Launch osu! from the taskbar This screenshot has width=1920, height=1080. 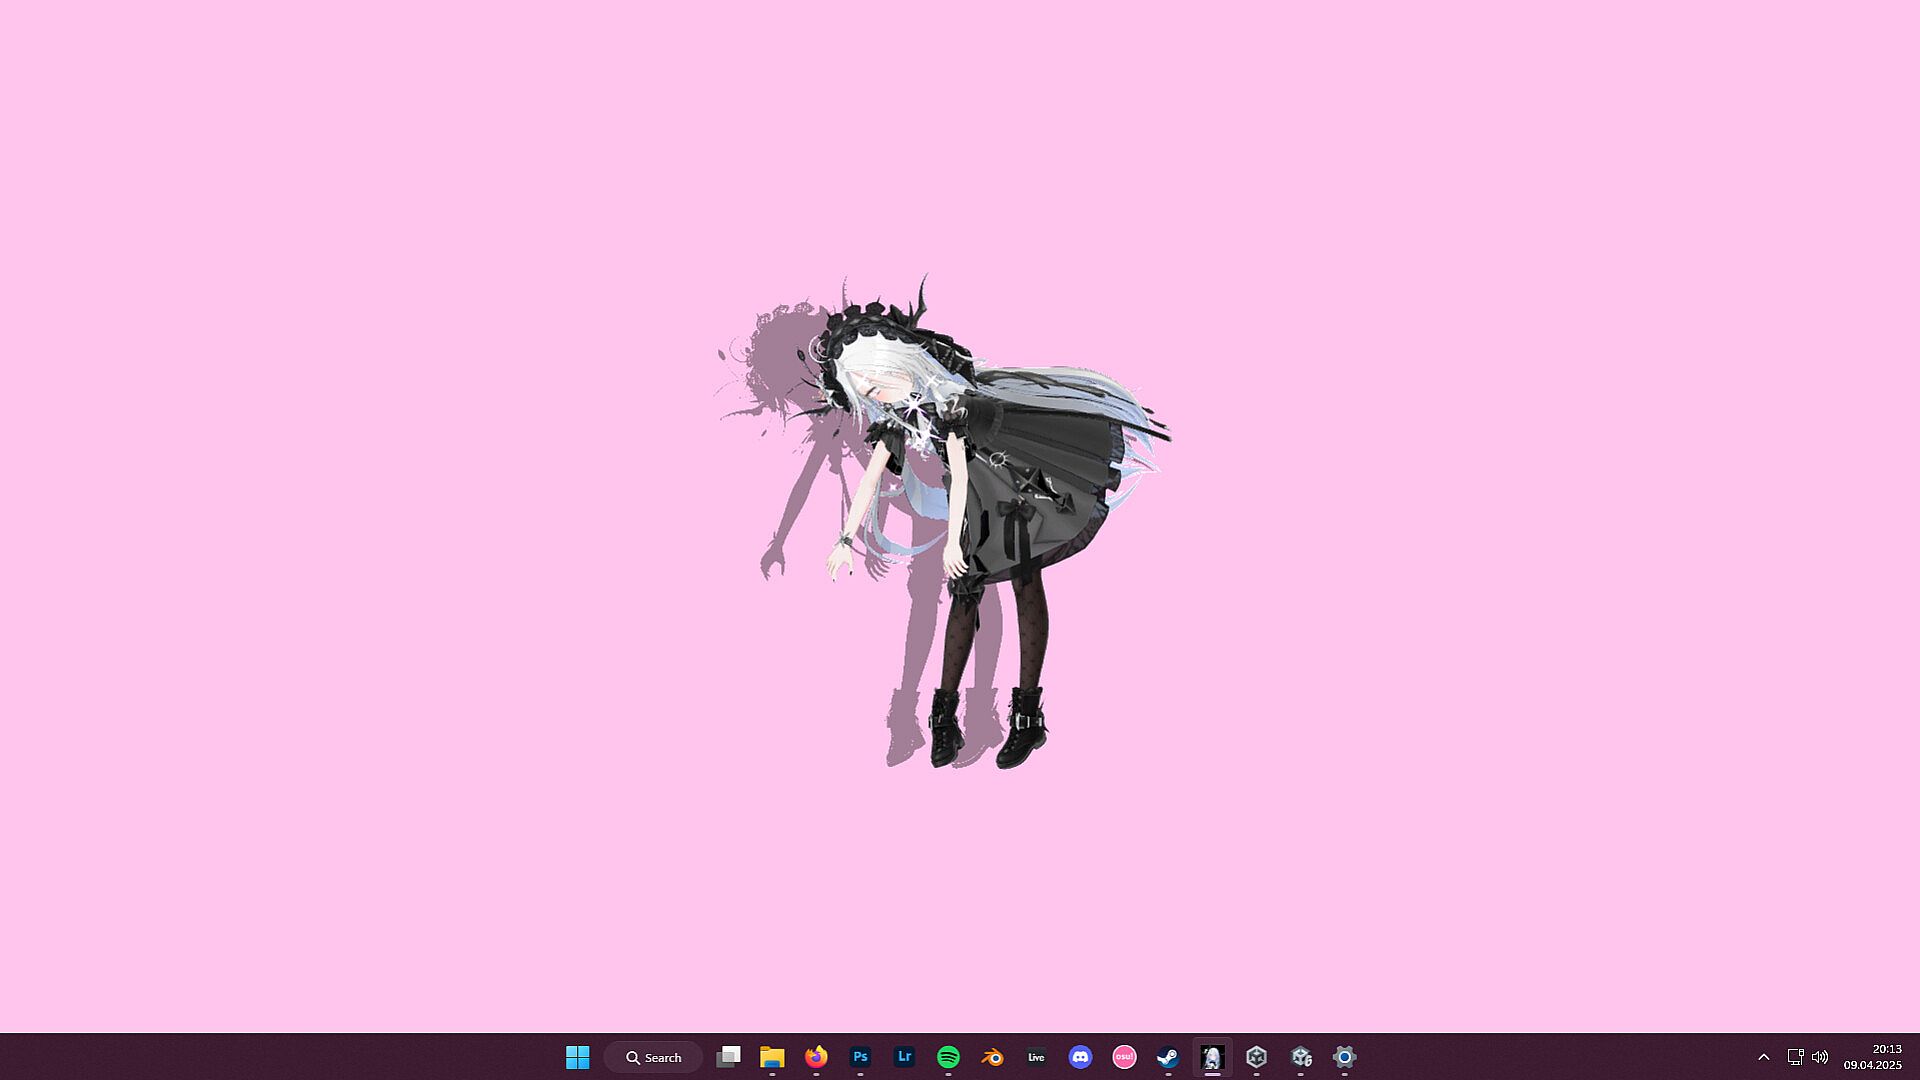click(1124, 1057)
